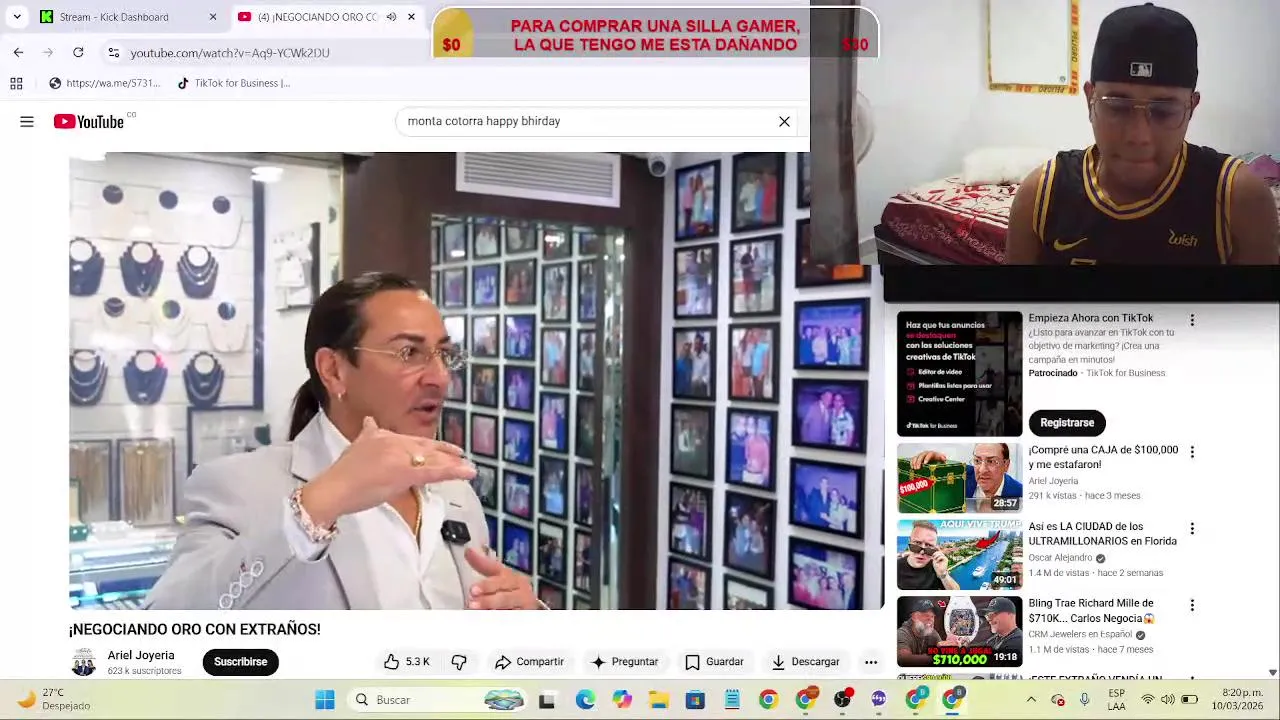The width and height of the screenshot is (1280, 720).
Task: Reload the page with refresh icon
Action: (78, 52)
